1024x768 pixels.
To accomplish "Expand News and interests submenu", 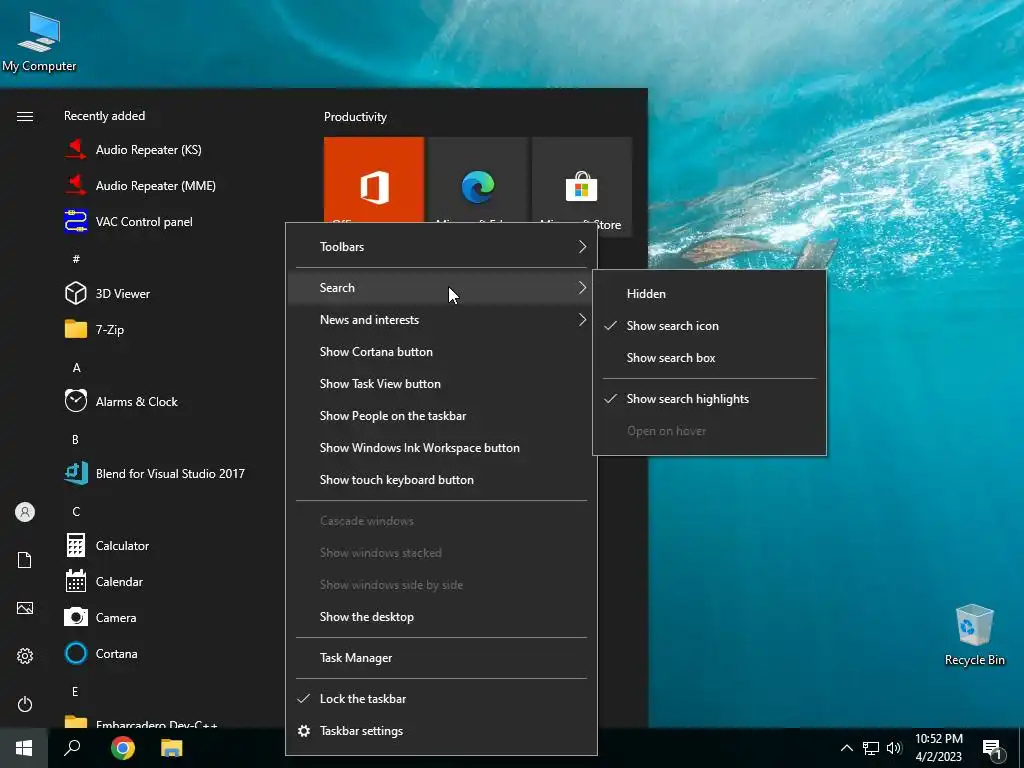I will point(441,320).
